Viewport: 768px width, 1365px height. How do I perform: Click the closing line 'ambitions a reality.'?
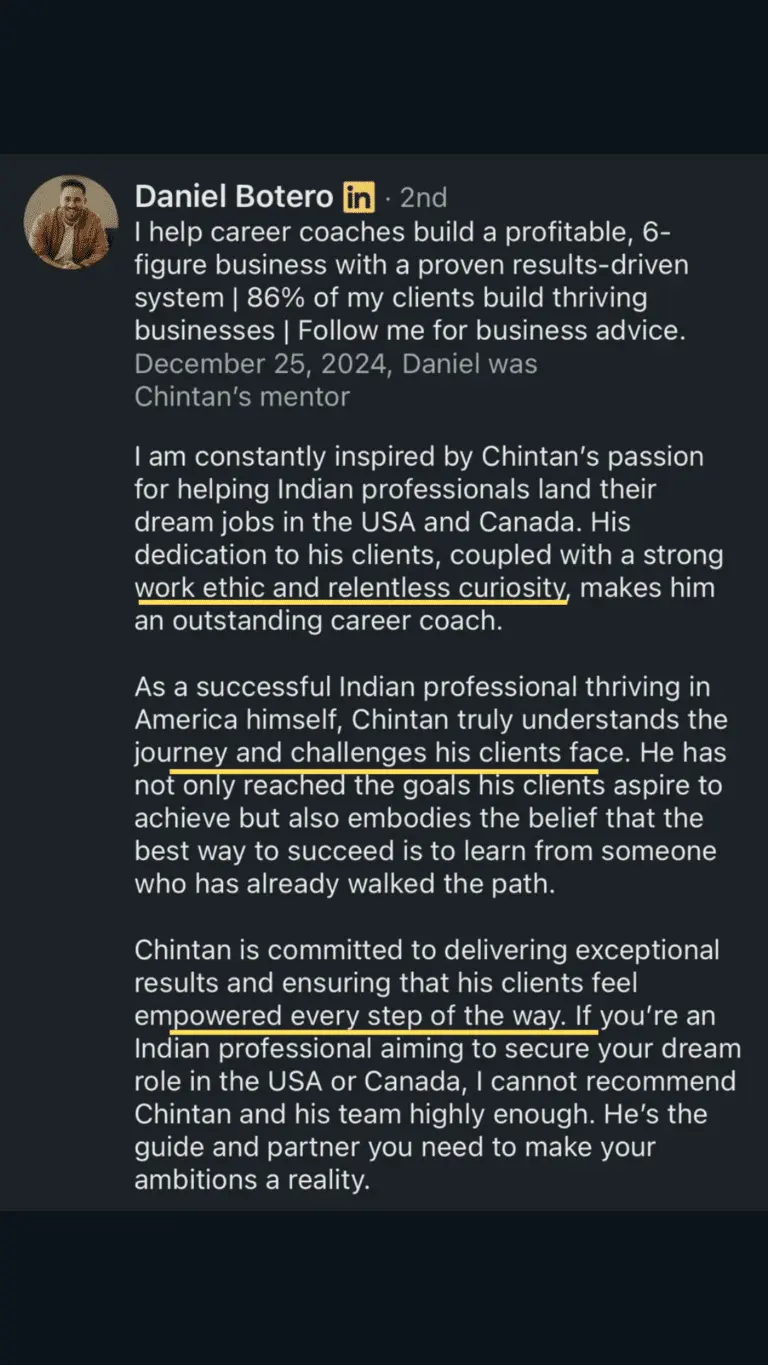[x=252, y=1180]
